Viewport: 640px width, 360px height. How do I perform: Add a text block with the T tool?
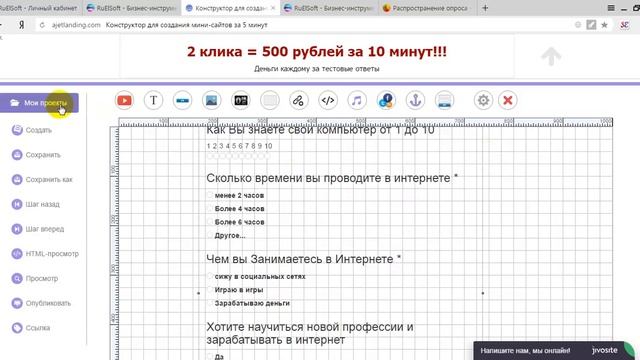[x=153, y=100]
